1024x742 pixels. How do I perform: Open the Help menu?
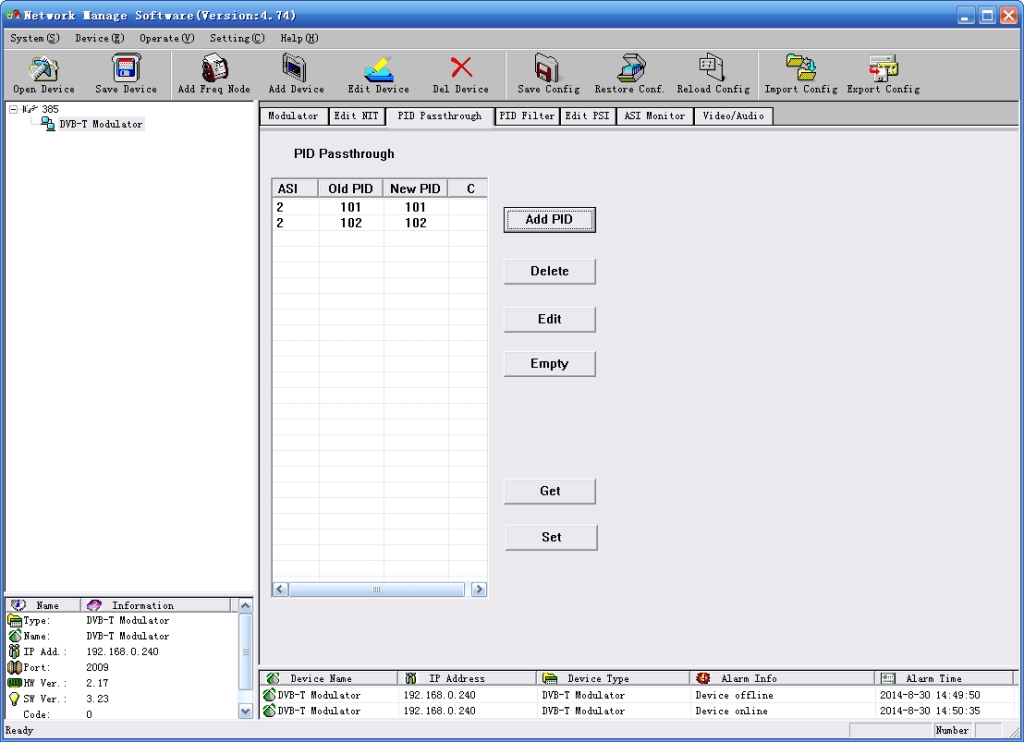point(299,38)
